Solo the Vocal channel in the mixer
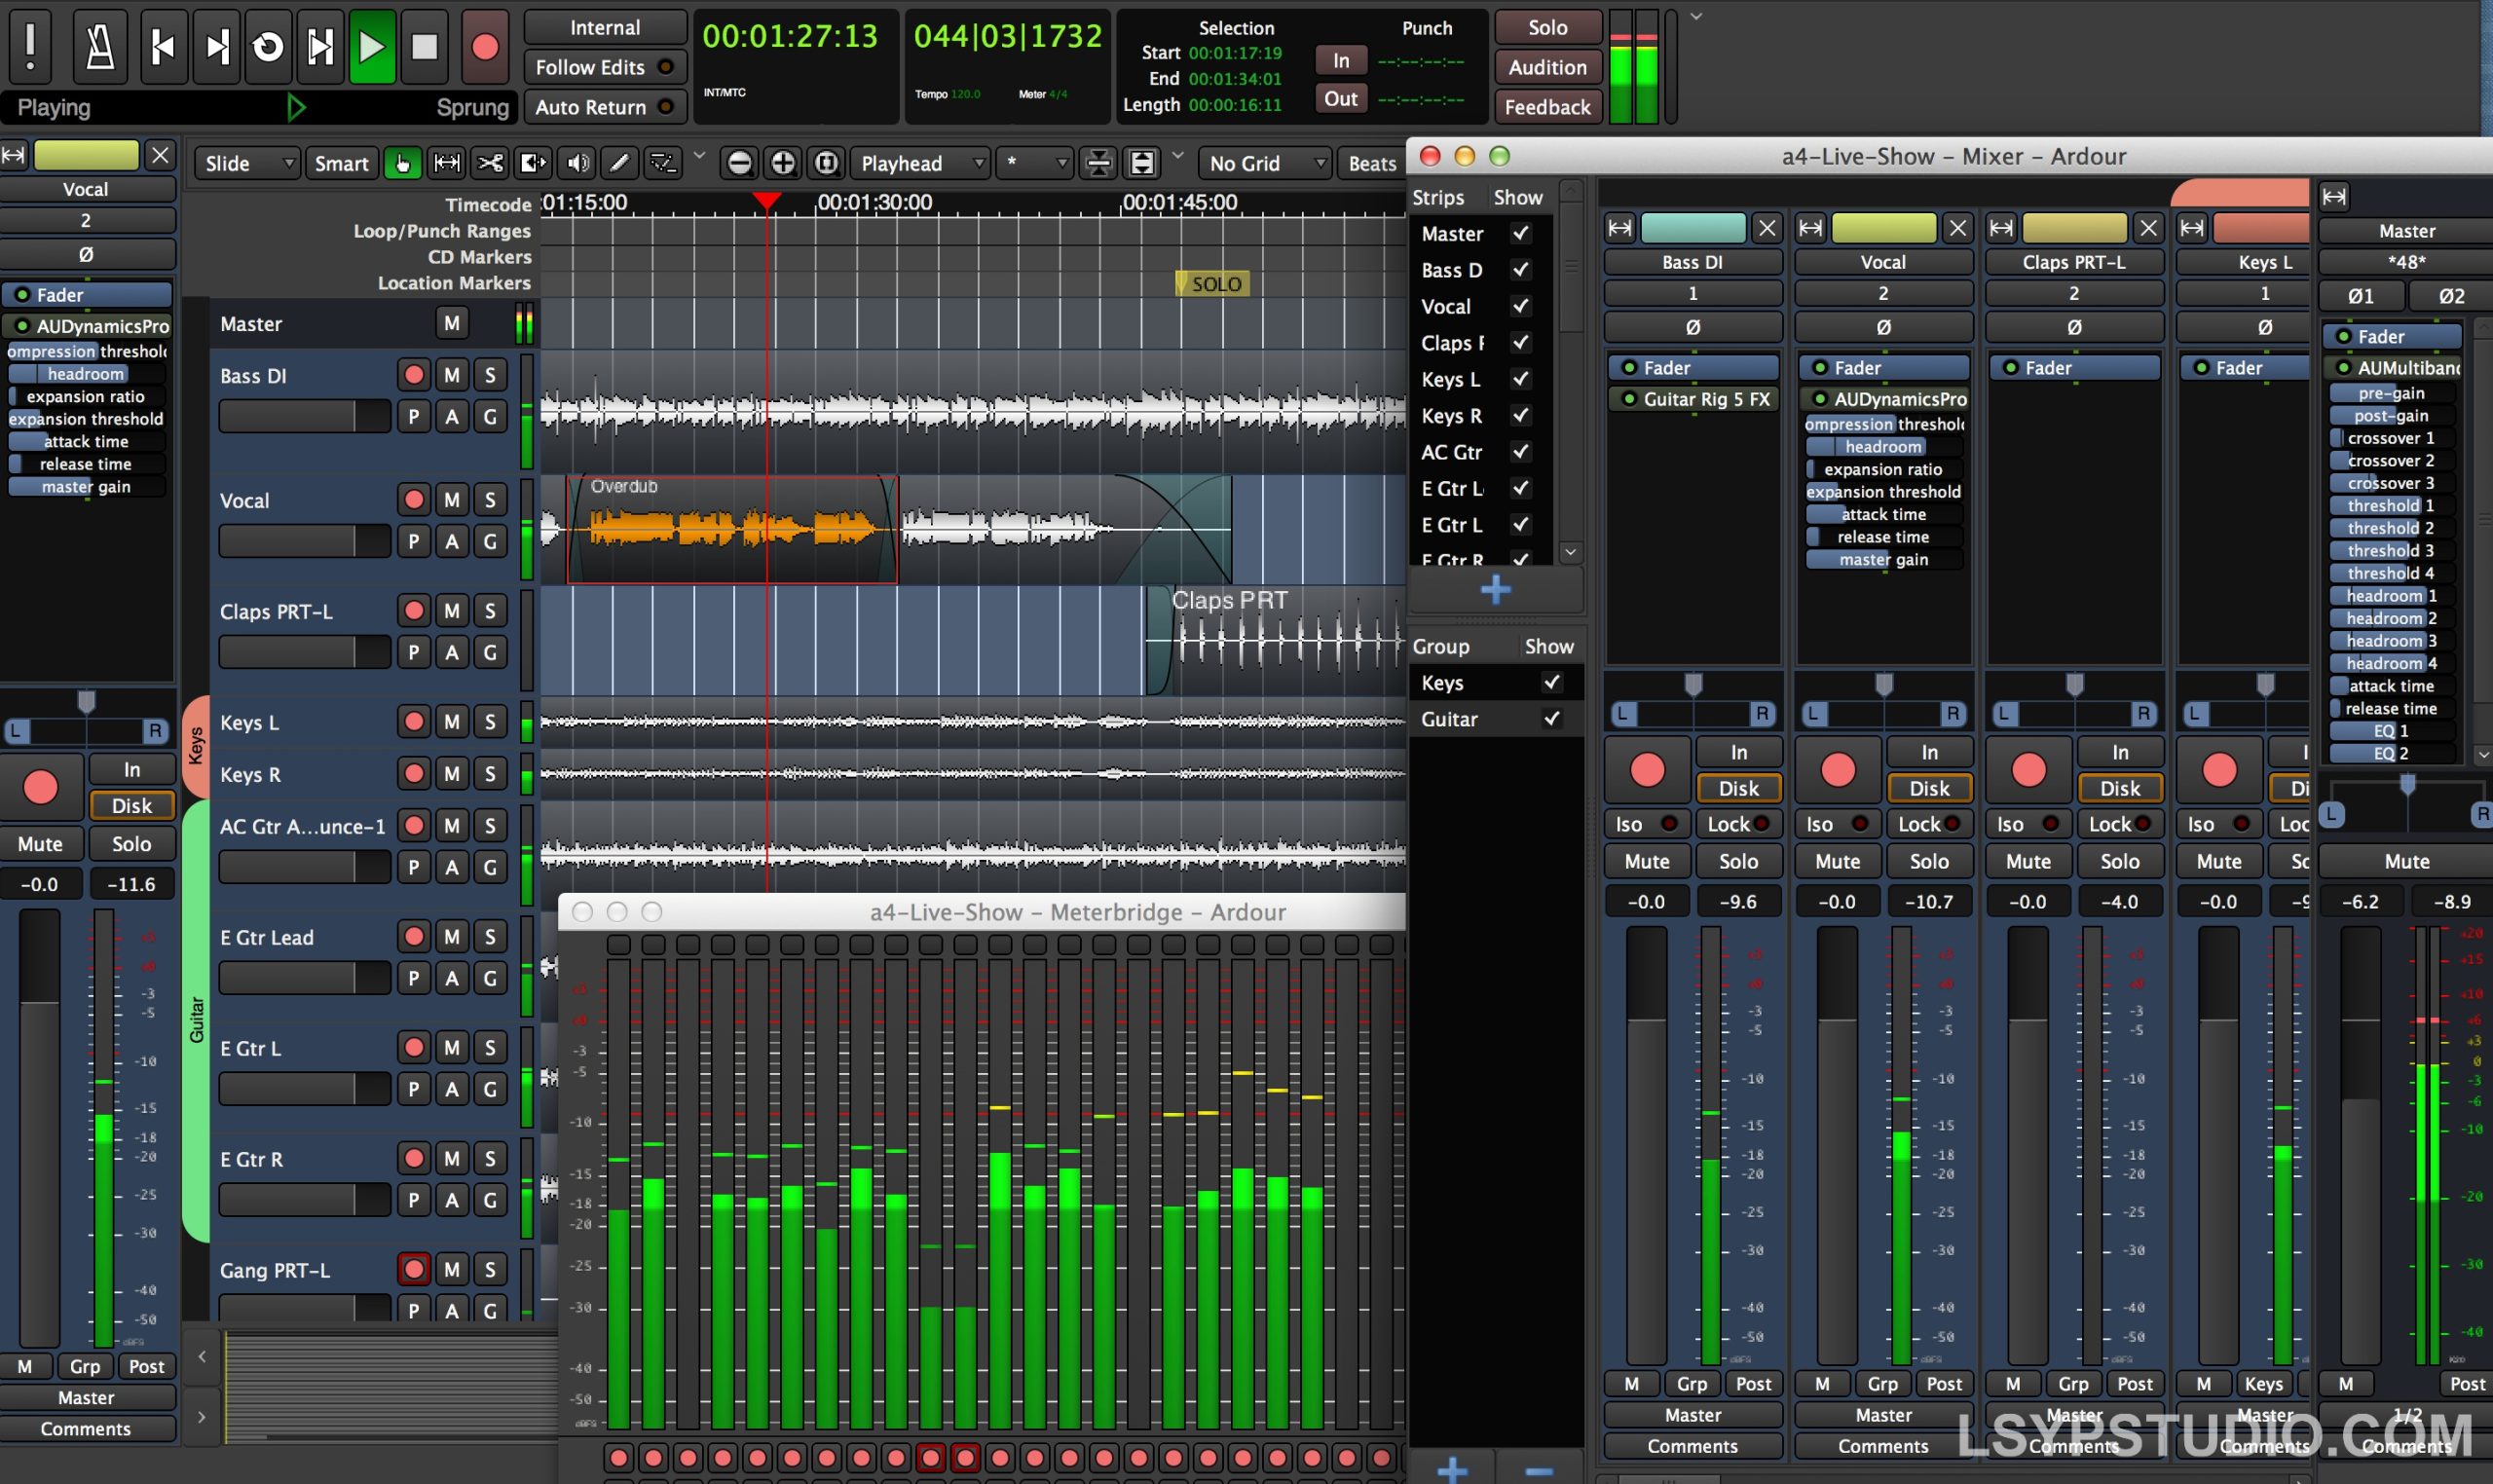The height and width of the screenshot is (1484, 2493). click(x=1930, y=861)
